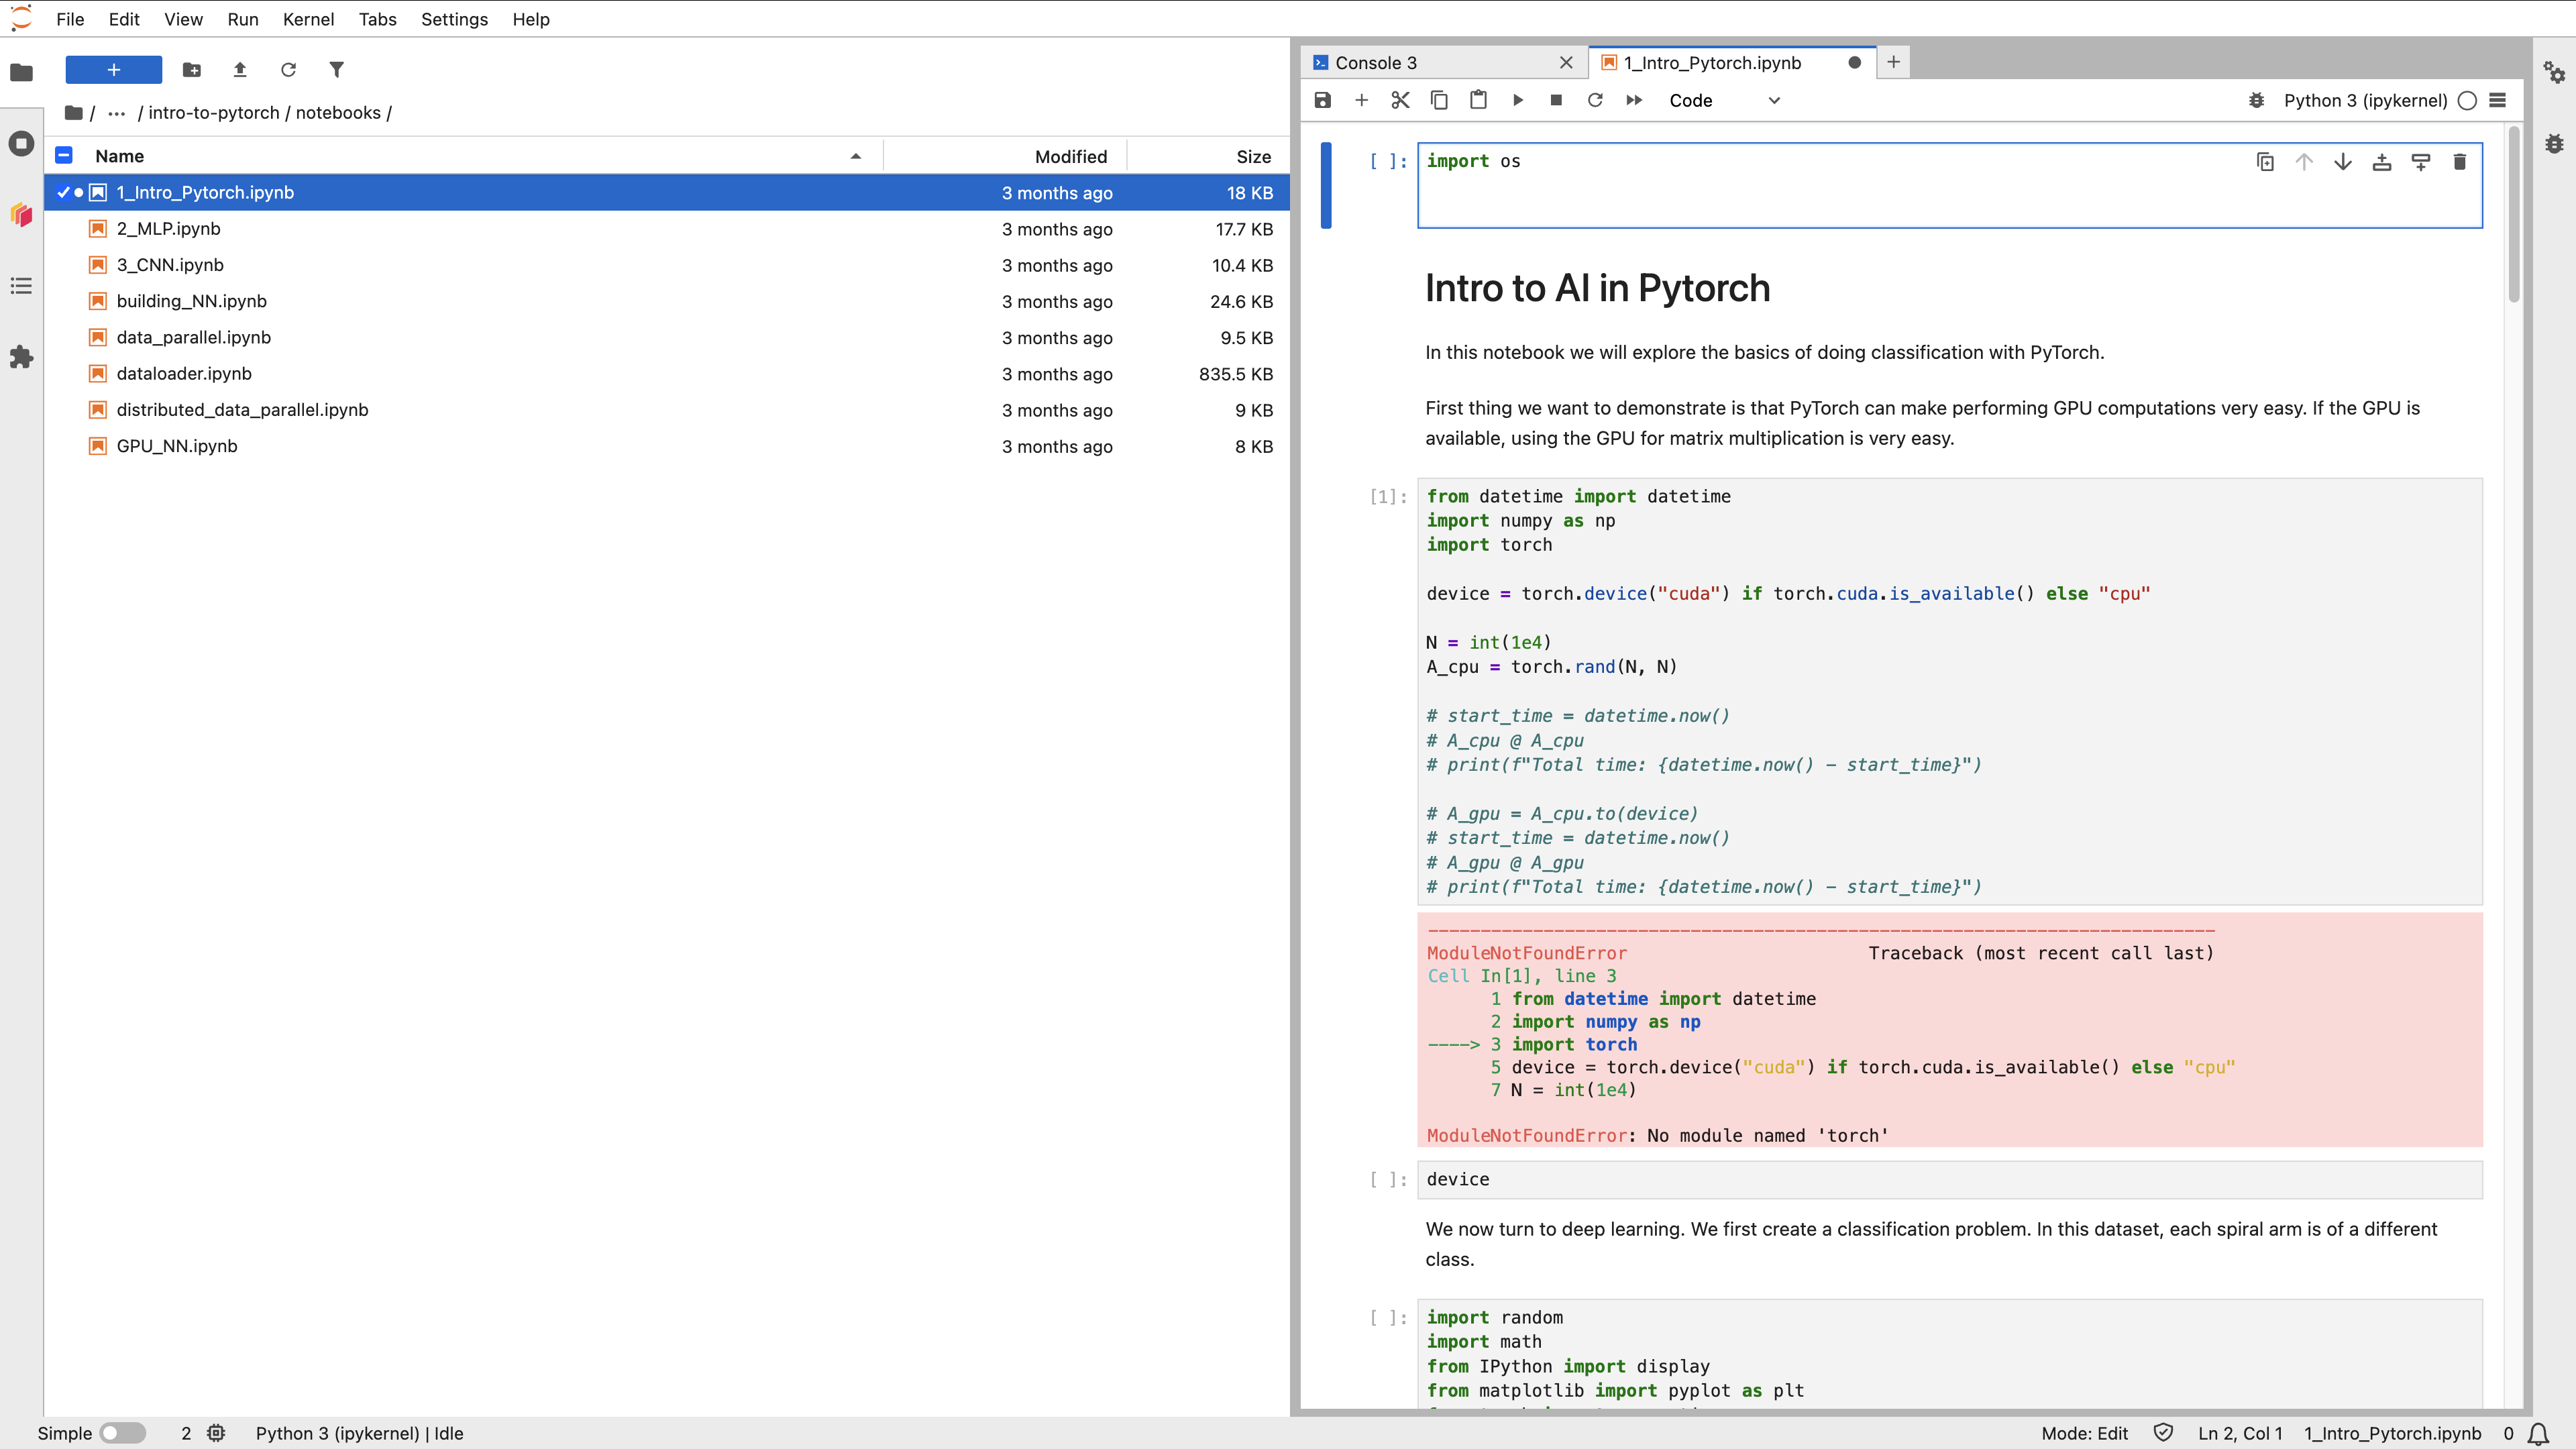This screenshot has width=2576, height=1449.
Task: Click the blue New Launcher button
Action: 114,70
